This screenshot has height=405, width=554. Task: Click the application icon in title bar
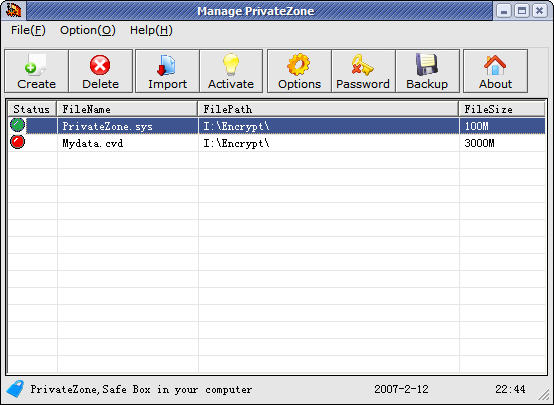(13, 10)
